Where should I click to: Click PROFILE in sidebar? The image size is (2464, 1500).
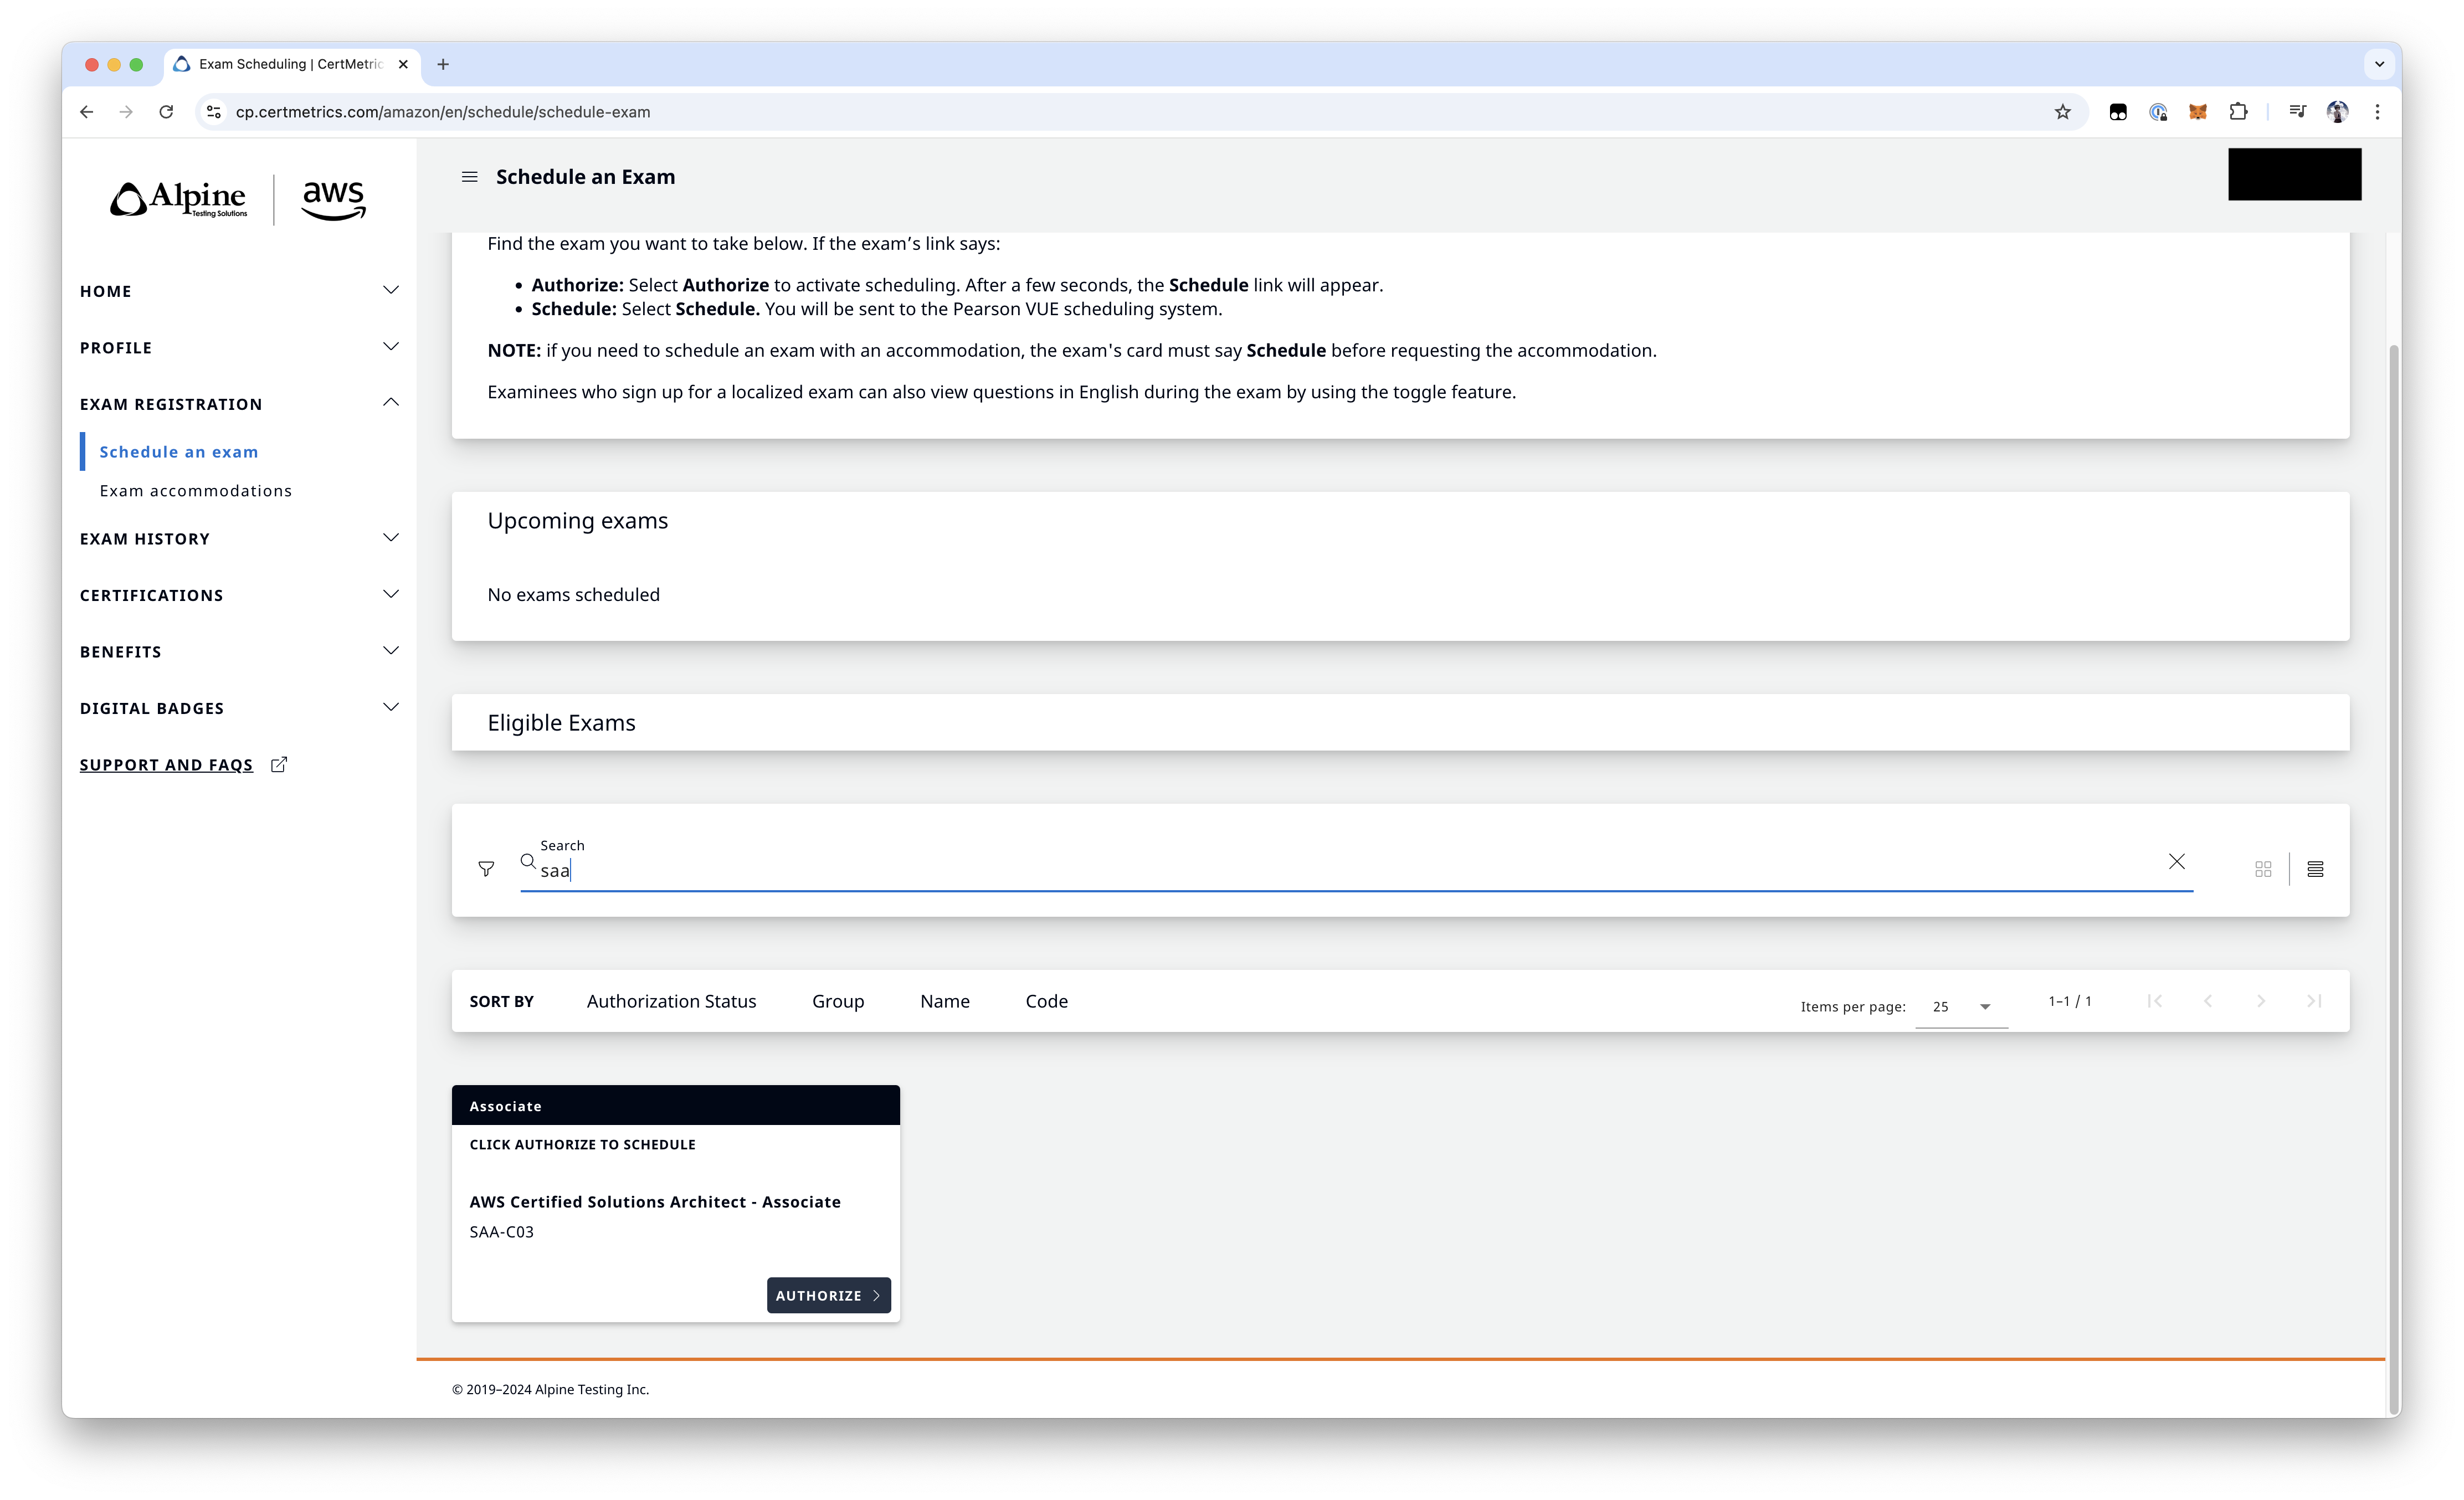pyautogui.click(x=116, y=348)
